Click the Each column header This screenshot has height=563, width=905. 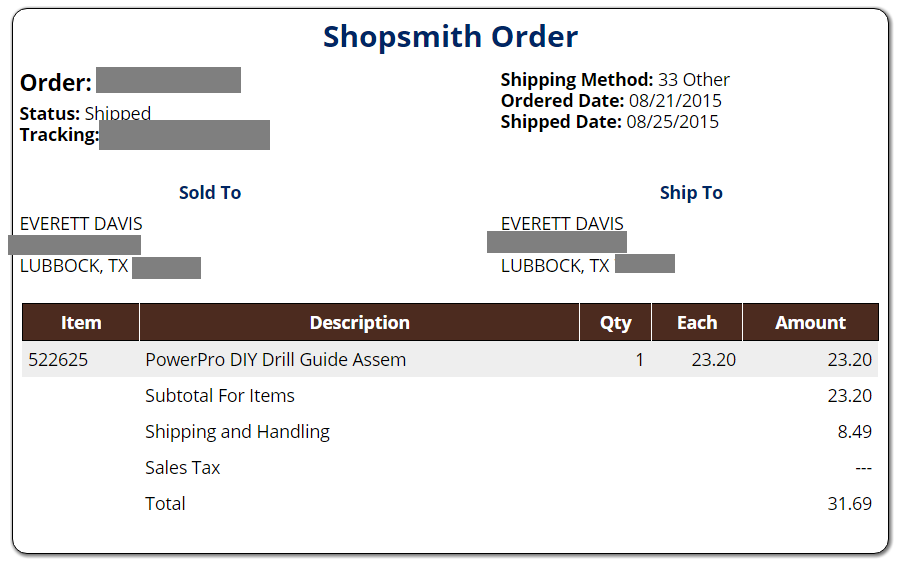[x=697, y=322]
